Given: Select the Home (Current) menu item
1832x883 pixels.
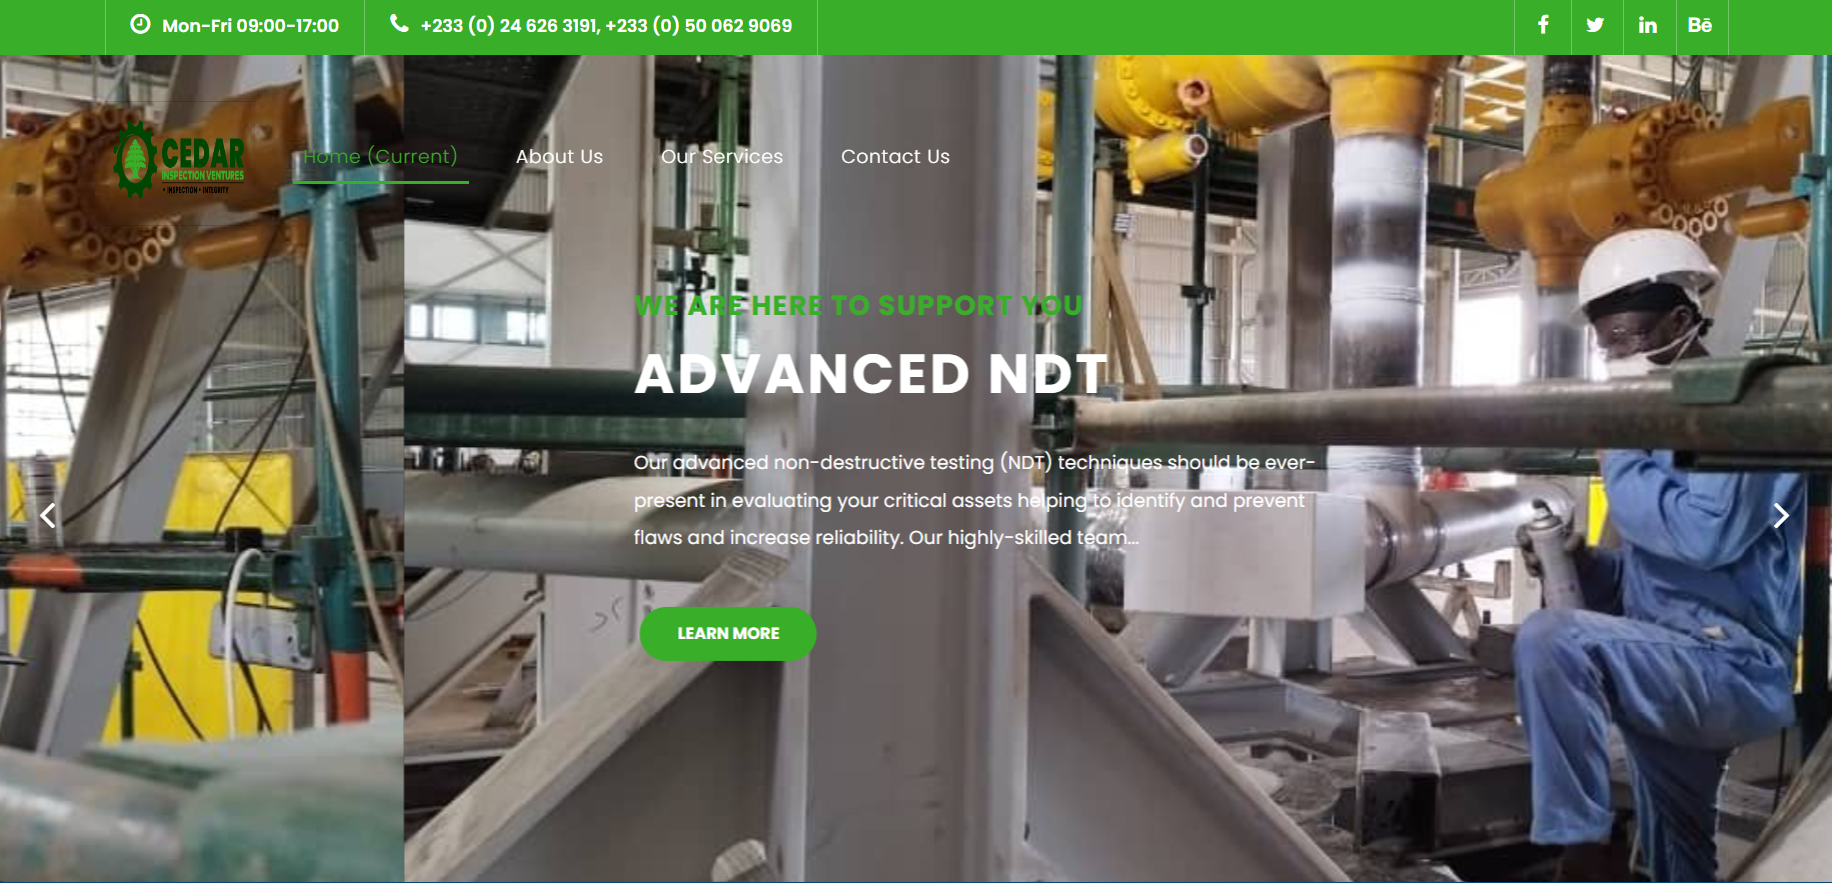Looking at the screenshot, I should coord(380,157).
